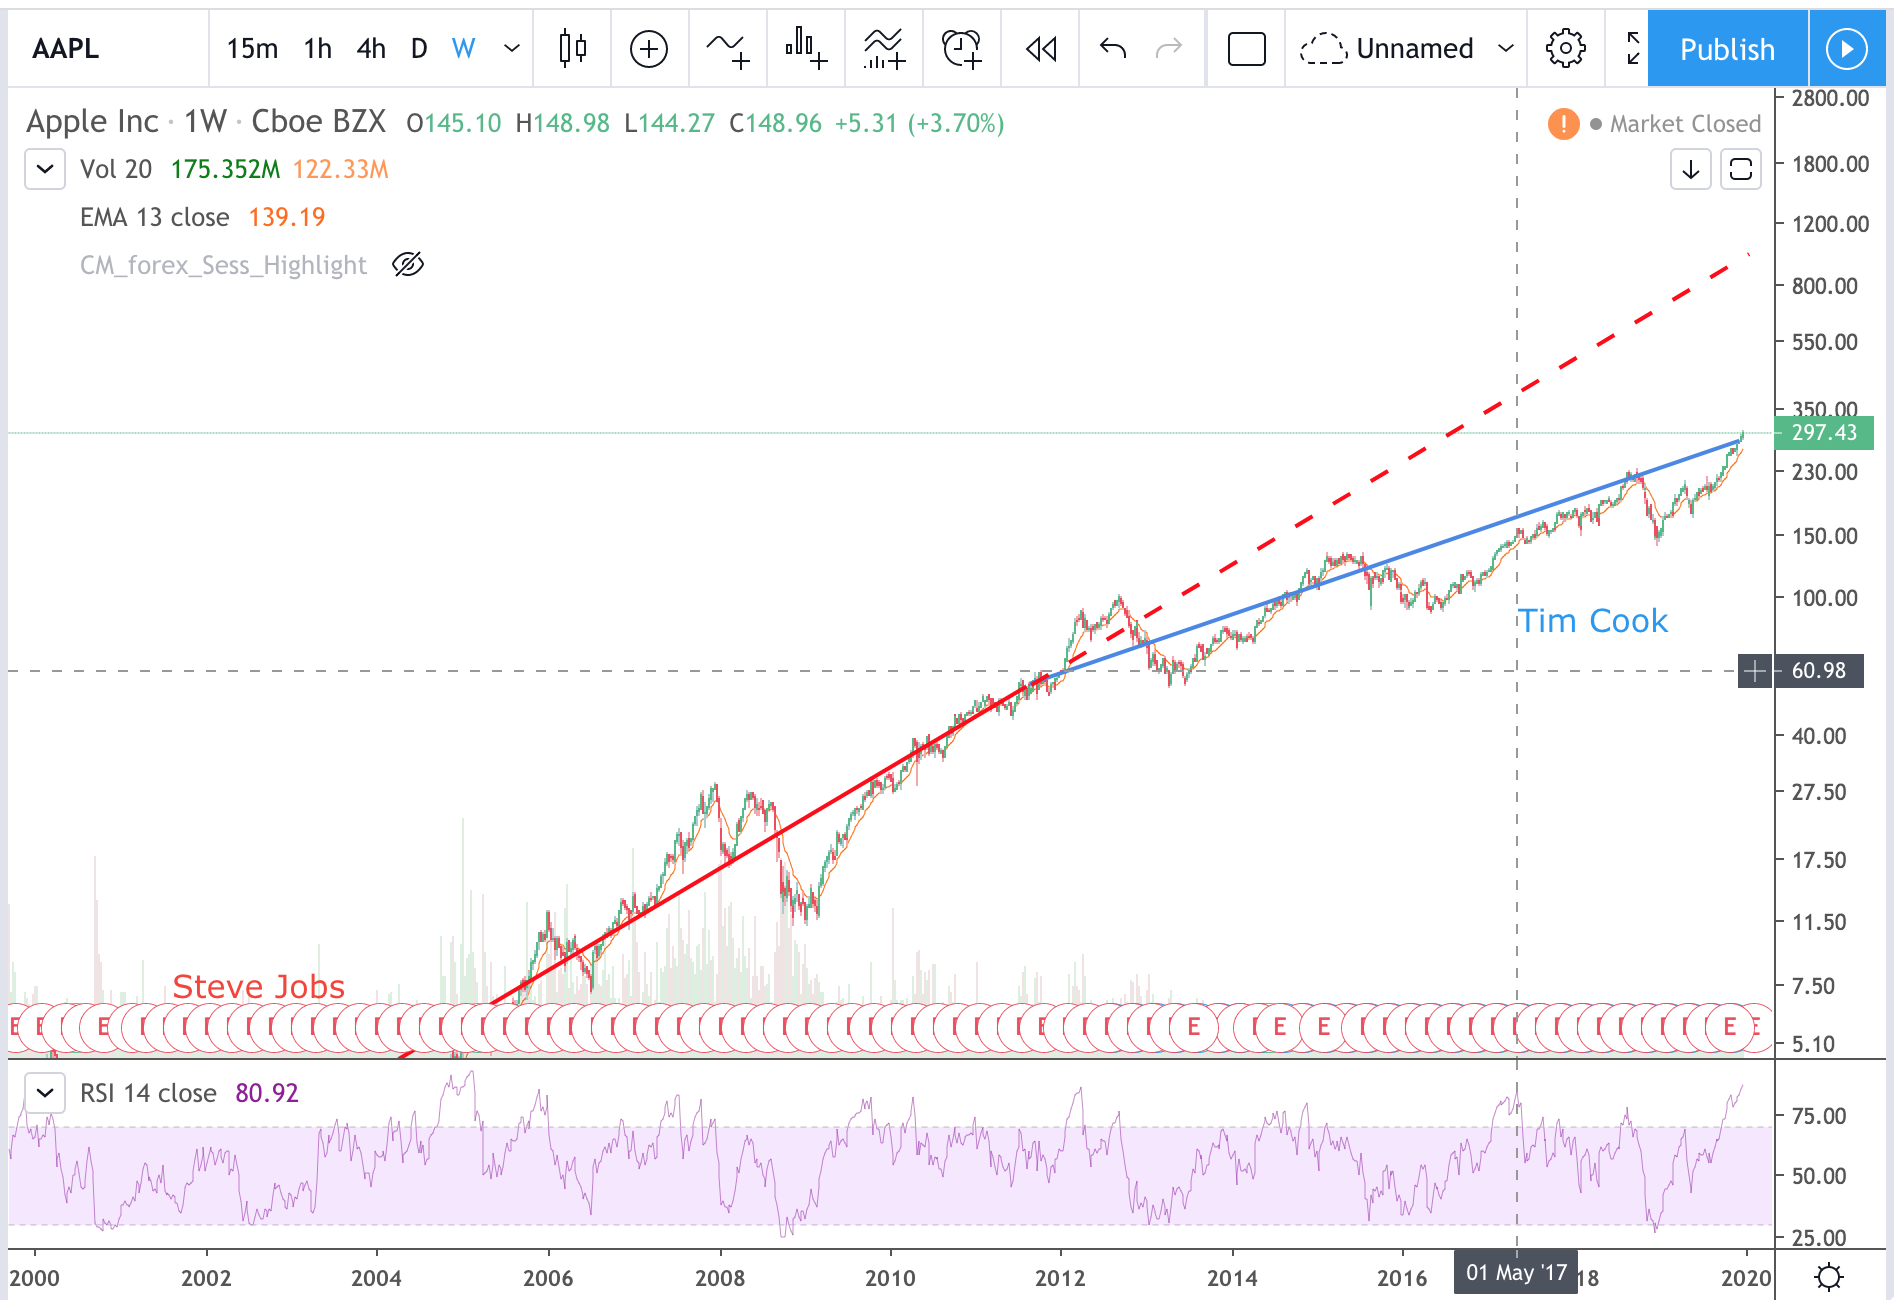Select the Tim Cook text annotation
This screenshot has height=1300, width=1894.
tap(1593, 621)
